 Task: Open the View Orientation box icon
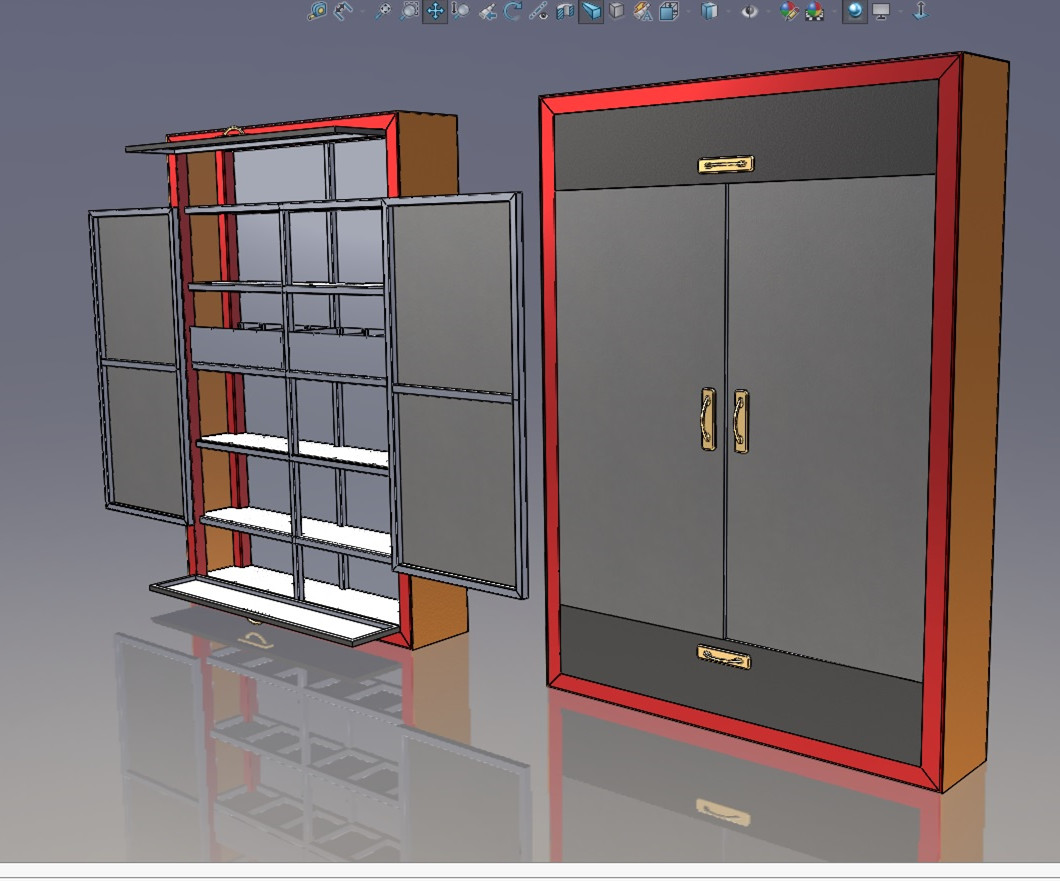669,11
